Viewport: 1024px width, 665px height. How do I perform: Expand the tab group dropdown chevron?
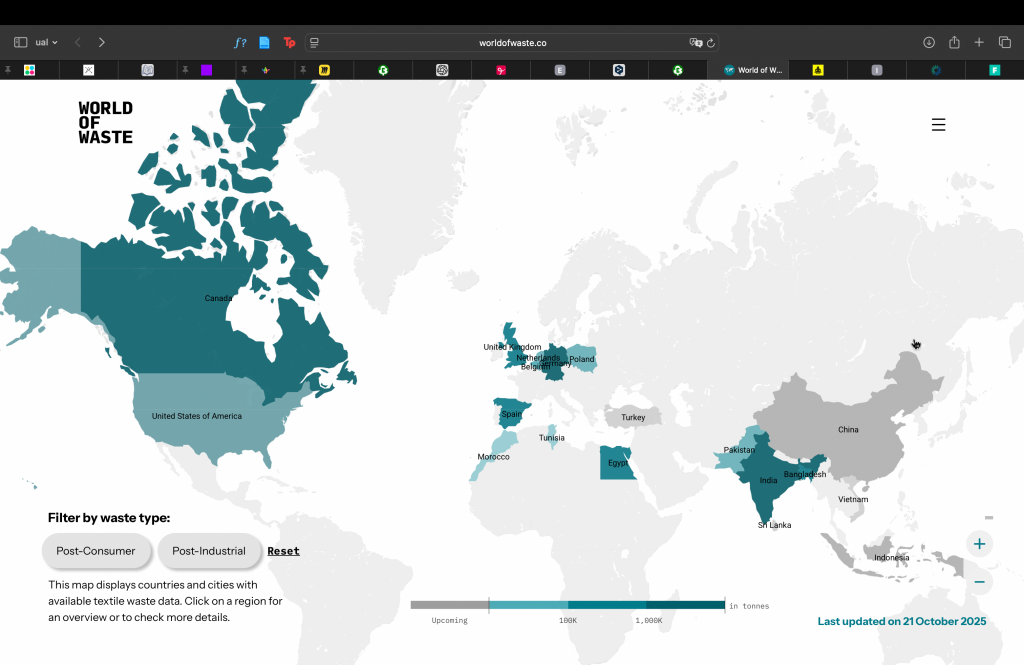point(54,43)
